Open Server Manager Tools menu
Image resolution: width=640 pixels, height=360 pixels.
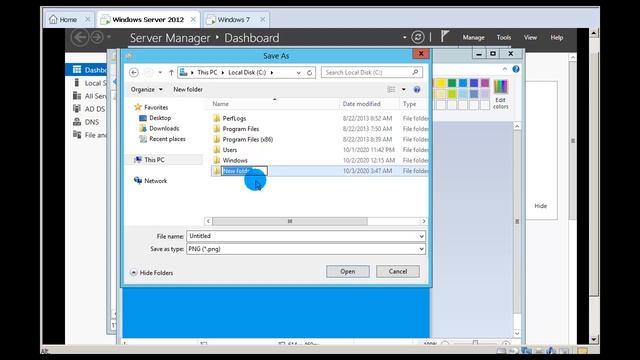pyautogui.click(x=504, y=38)
